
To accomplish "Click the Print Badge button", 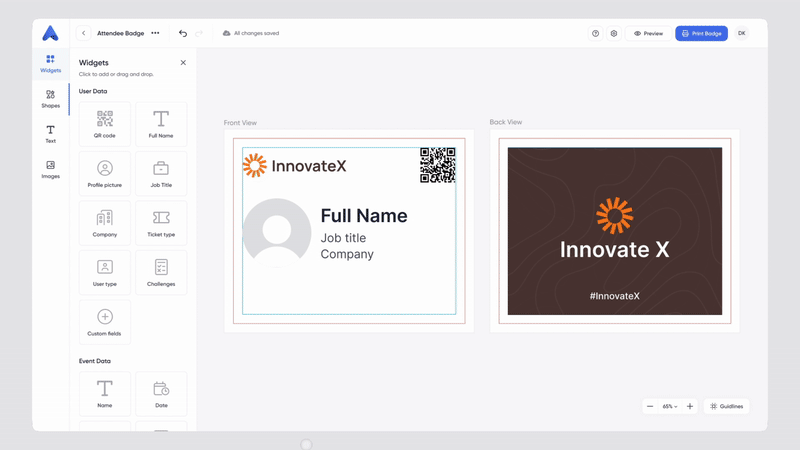I will point(701,33).
